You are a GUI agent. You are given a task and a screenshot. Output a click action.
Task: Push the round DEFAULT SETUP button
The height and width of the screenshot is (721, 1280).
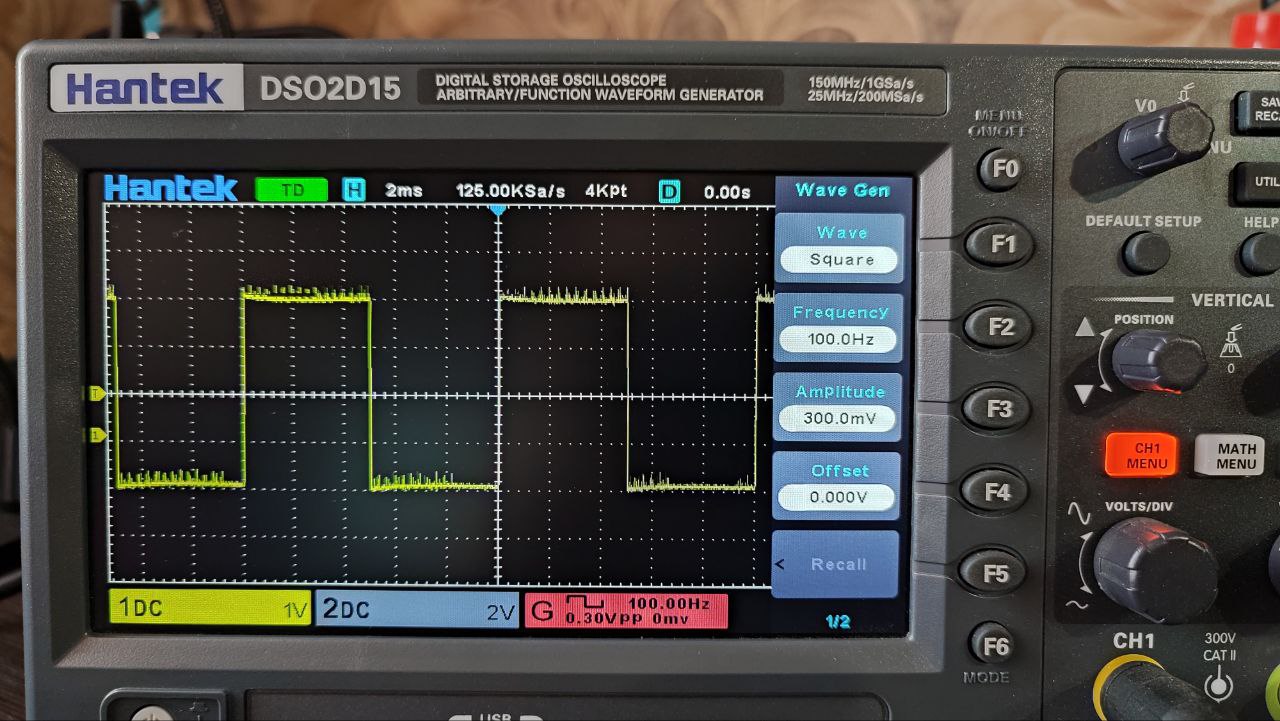pyautogui.click(x=1146, y=253)
